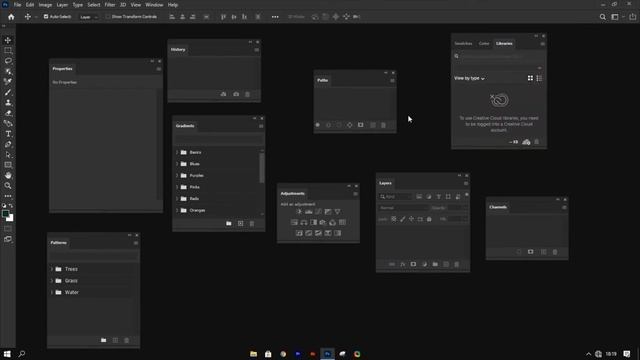This screenshot has width=640, height=360.
Task: Expand the Trees pattern folder
Action: [52, 269]
